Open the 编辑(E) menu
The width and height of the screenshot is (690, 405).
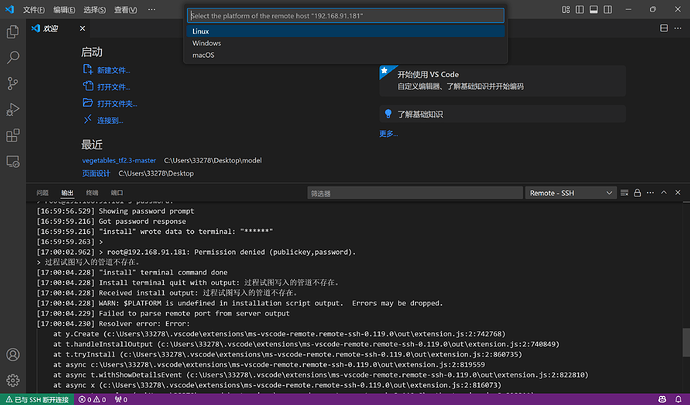point(64,10)
